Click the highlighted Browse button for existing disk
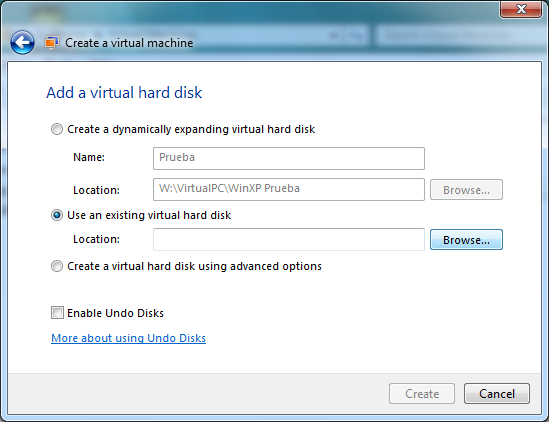Screen dimensions: 549x422 click(x=466, y=240)
